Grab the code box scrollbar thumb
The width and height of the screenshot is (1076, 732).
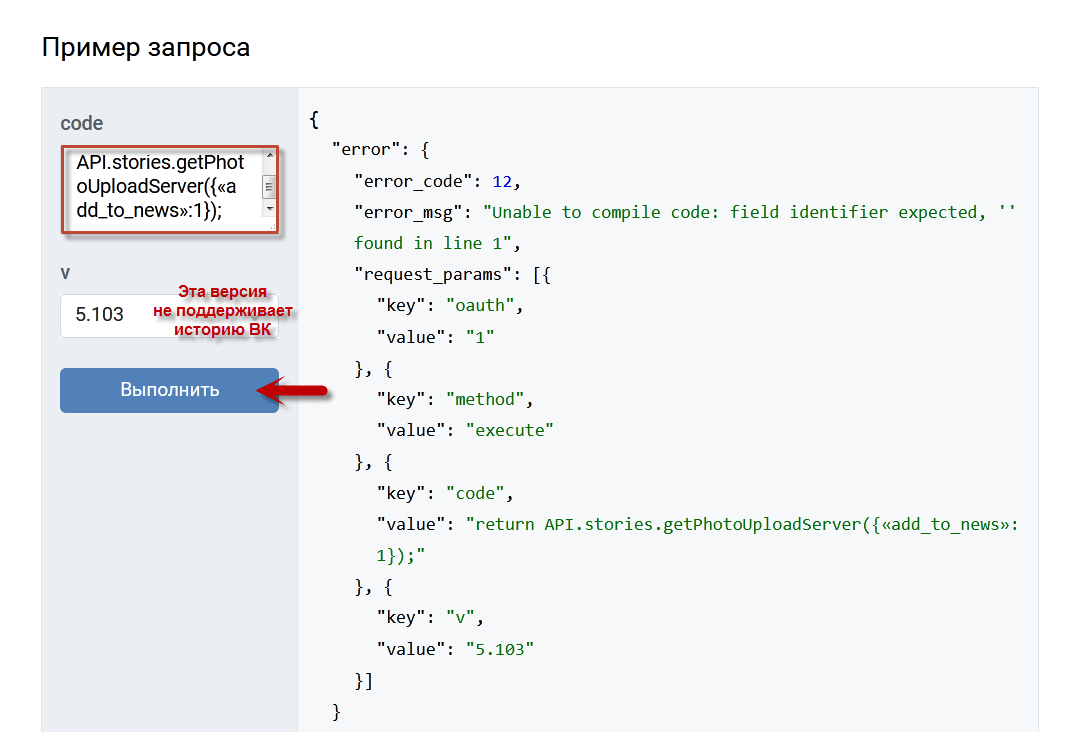(x=269, y=187)
